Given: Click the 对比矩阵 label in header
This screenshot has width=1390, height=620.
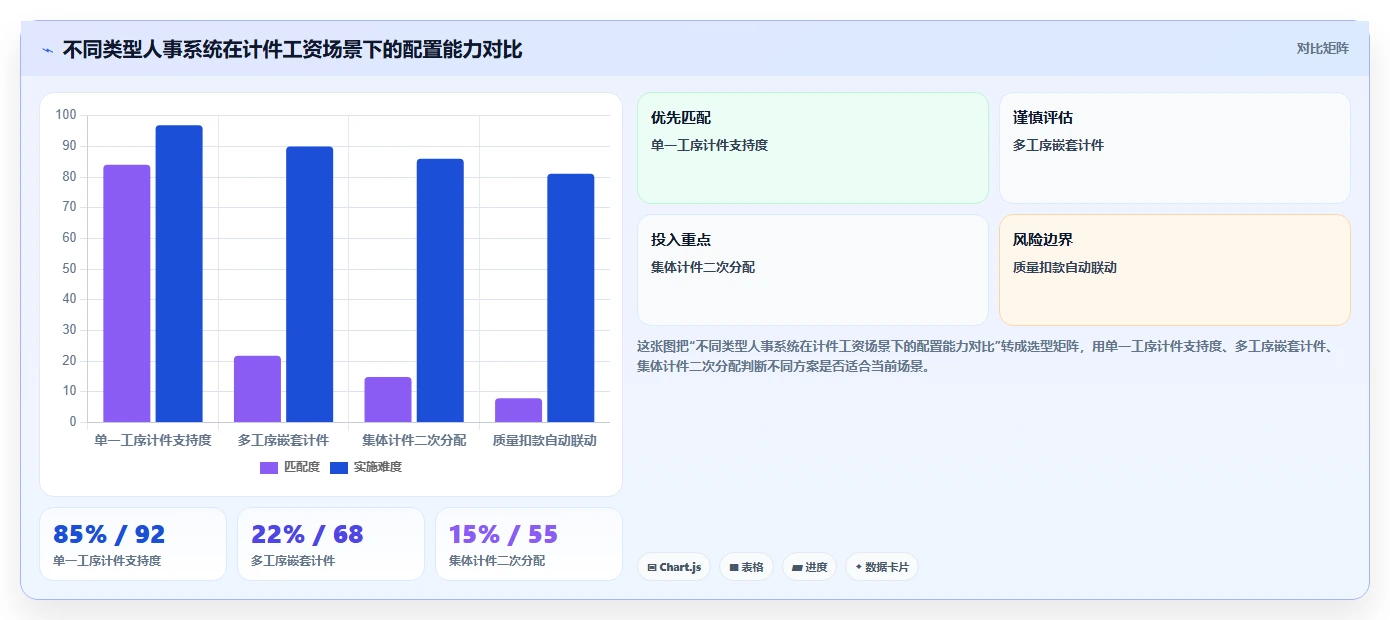Looking at the screenshot, I should tap(1322, 48).
